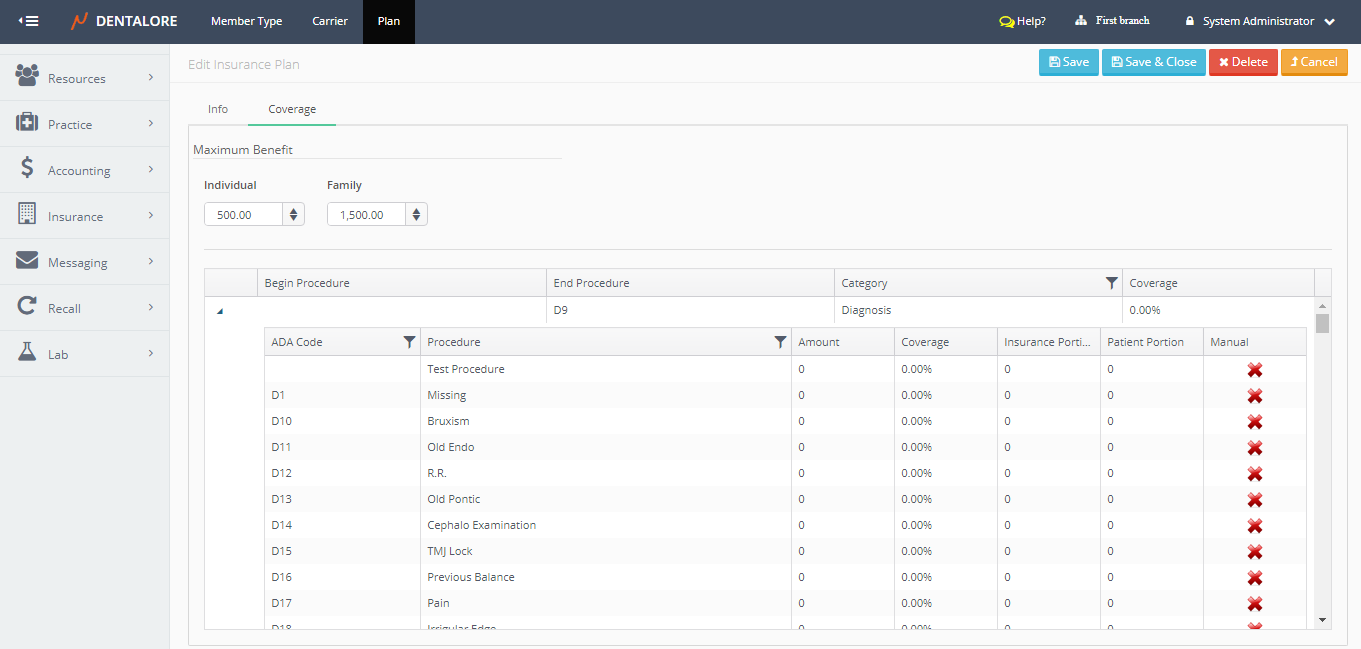The width and height of the screenshot is (1361, 649).
Task: Click the First branch hierarchy icon
Action: coord(1080,21)
